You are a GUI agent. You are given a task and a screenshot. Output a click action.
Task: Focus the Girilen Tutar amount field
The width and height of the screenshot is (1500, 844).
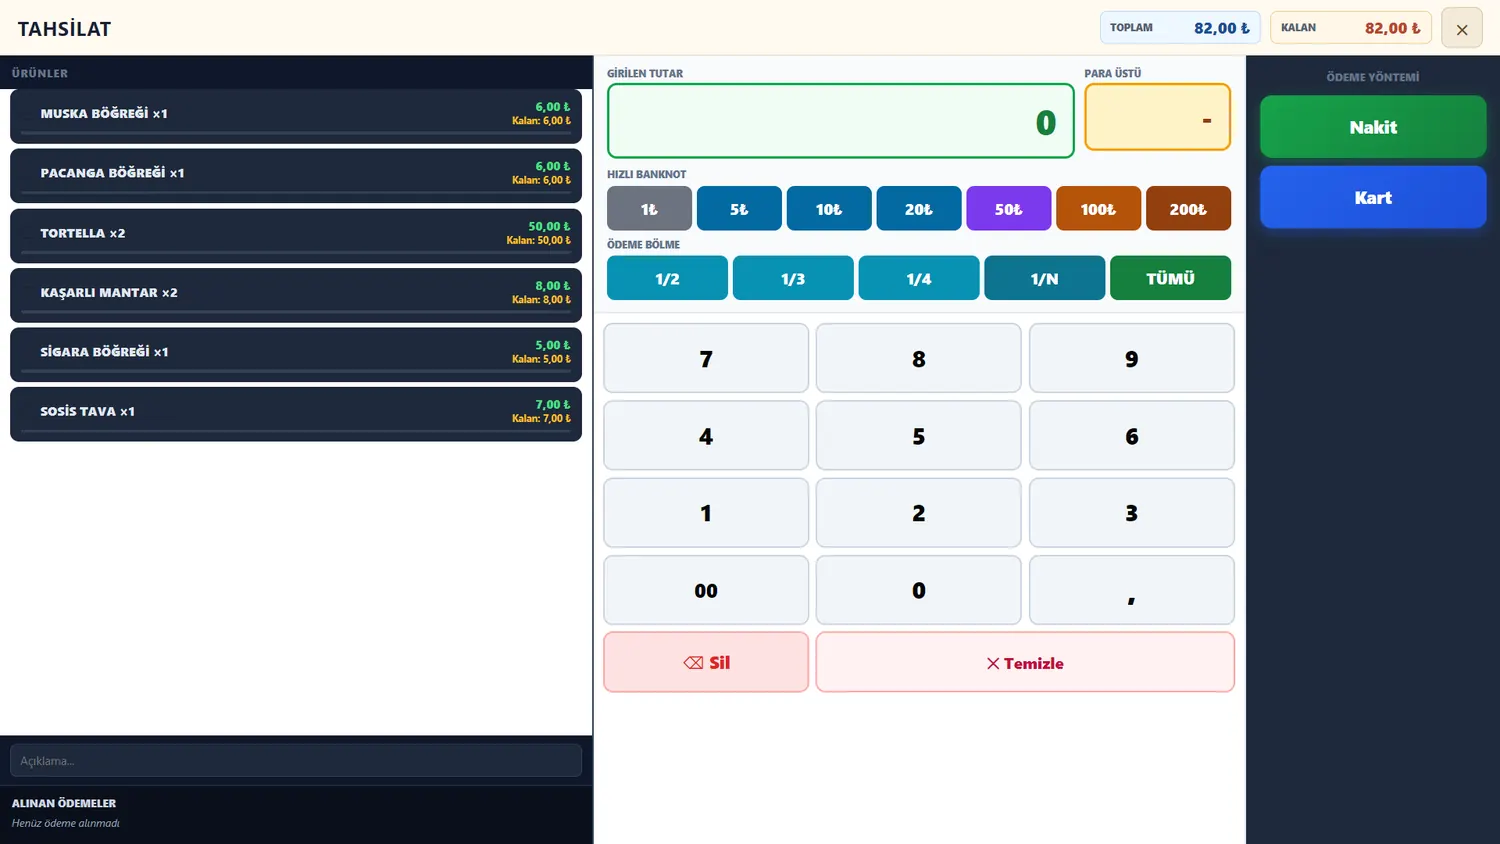coord(841,121)
